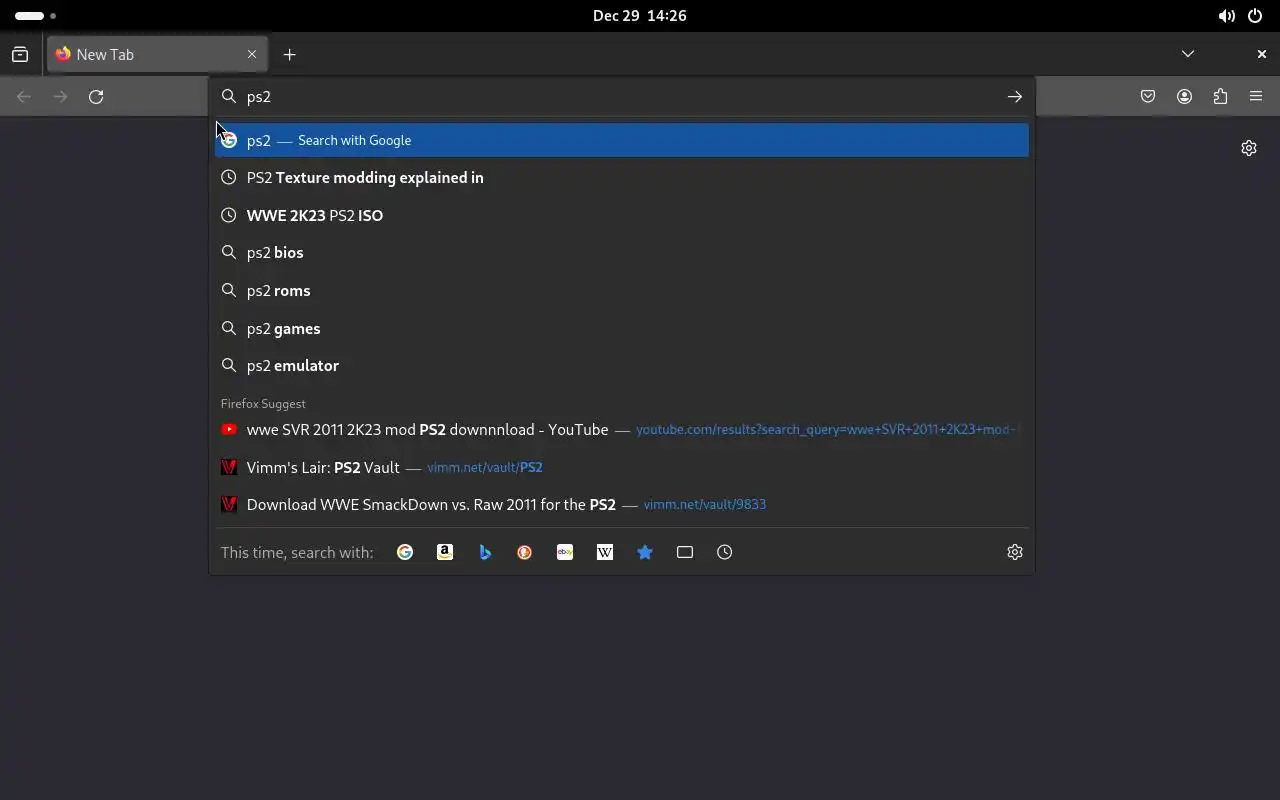This screenshot has width=1280, height=800.
Task: Pick the "ps2 emulator" search suggestion
Action: point(622,366)
